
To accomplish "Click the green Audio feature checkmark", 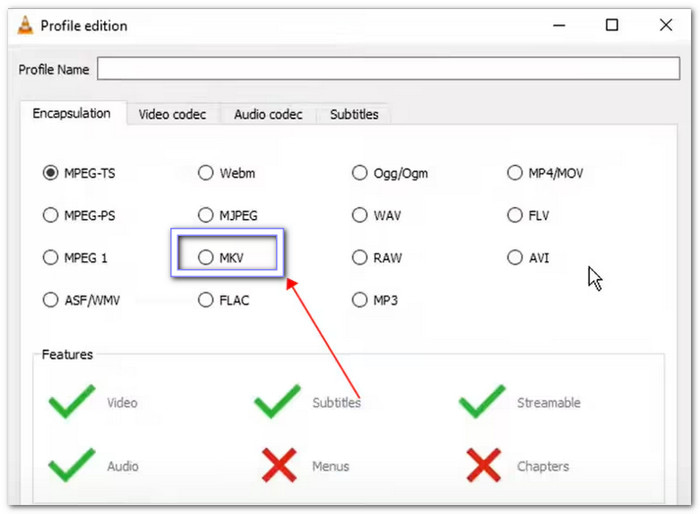I will pos(71,465).
